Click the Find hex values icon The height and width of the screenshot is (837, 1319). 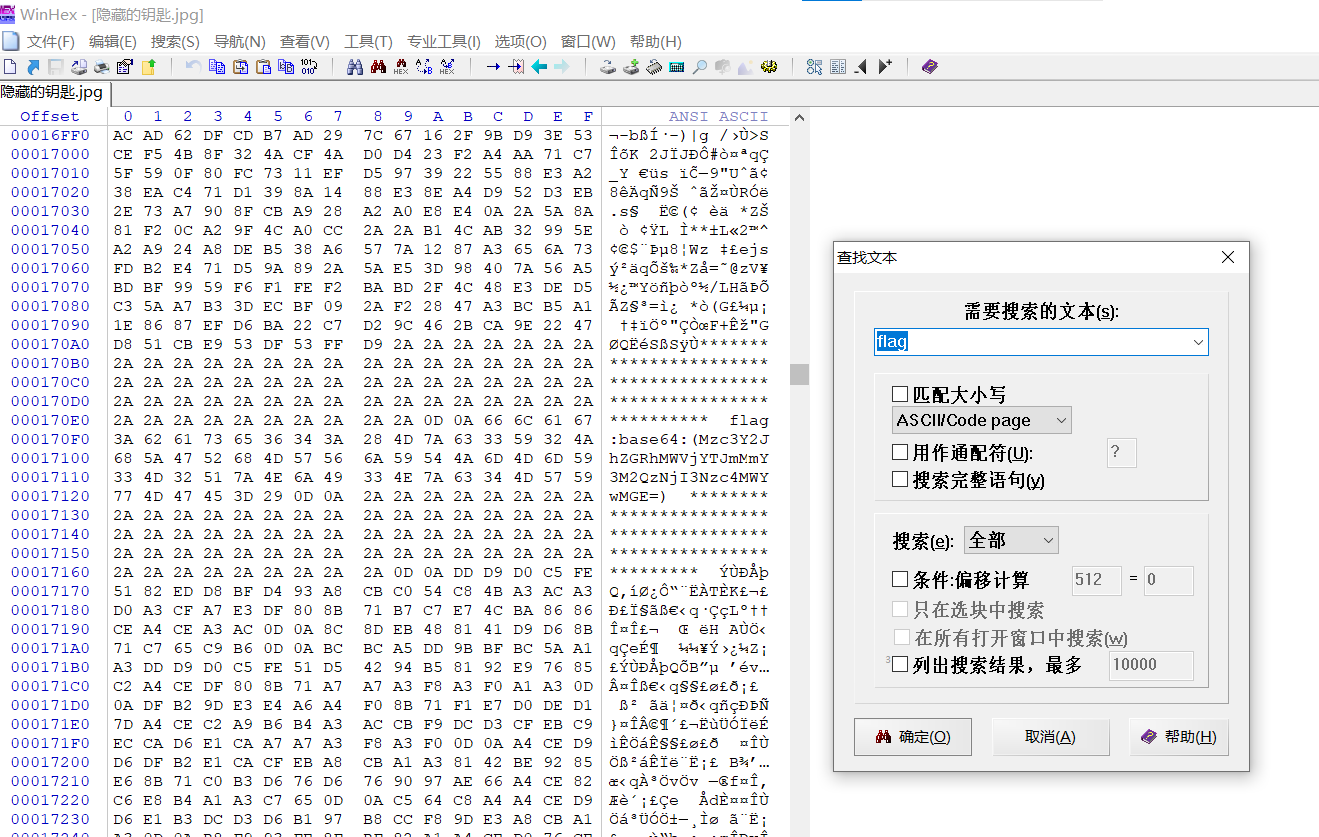point(401,67)
